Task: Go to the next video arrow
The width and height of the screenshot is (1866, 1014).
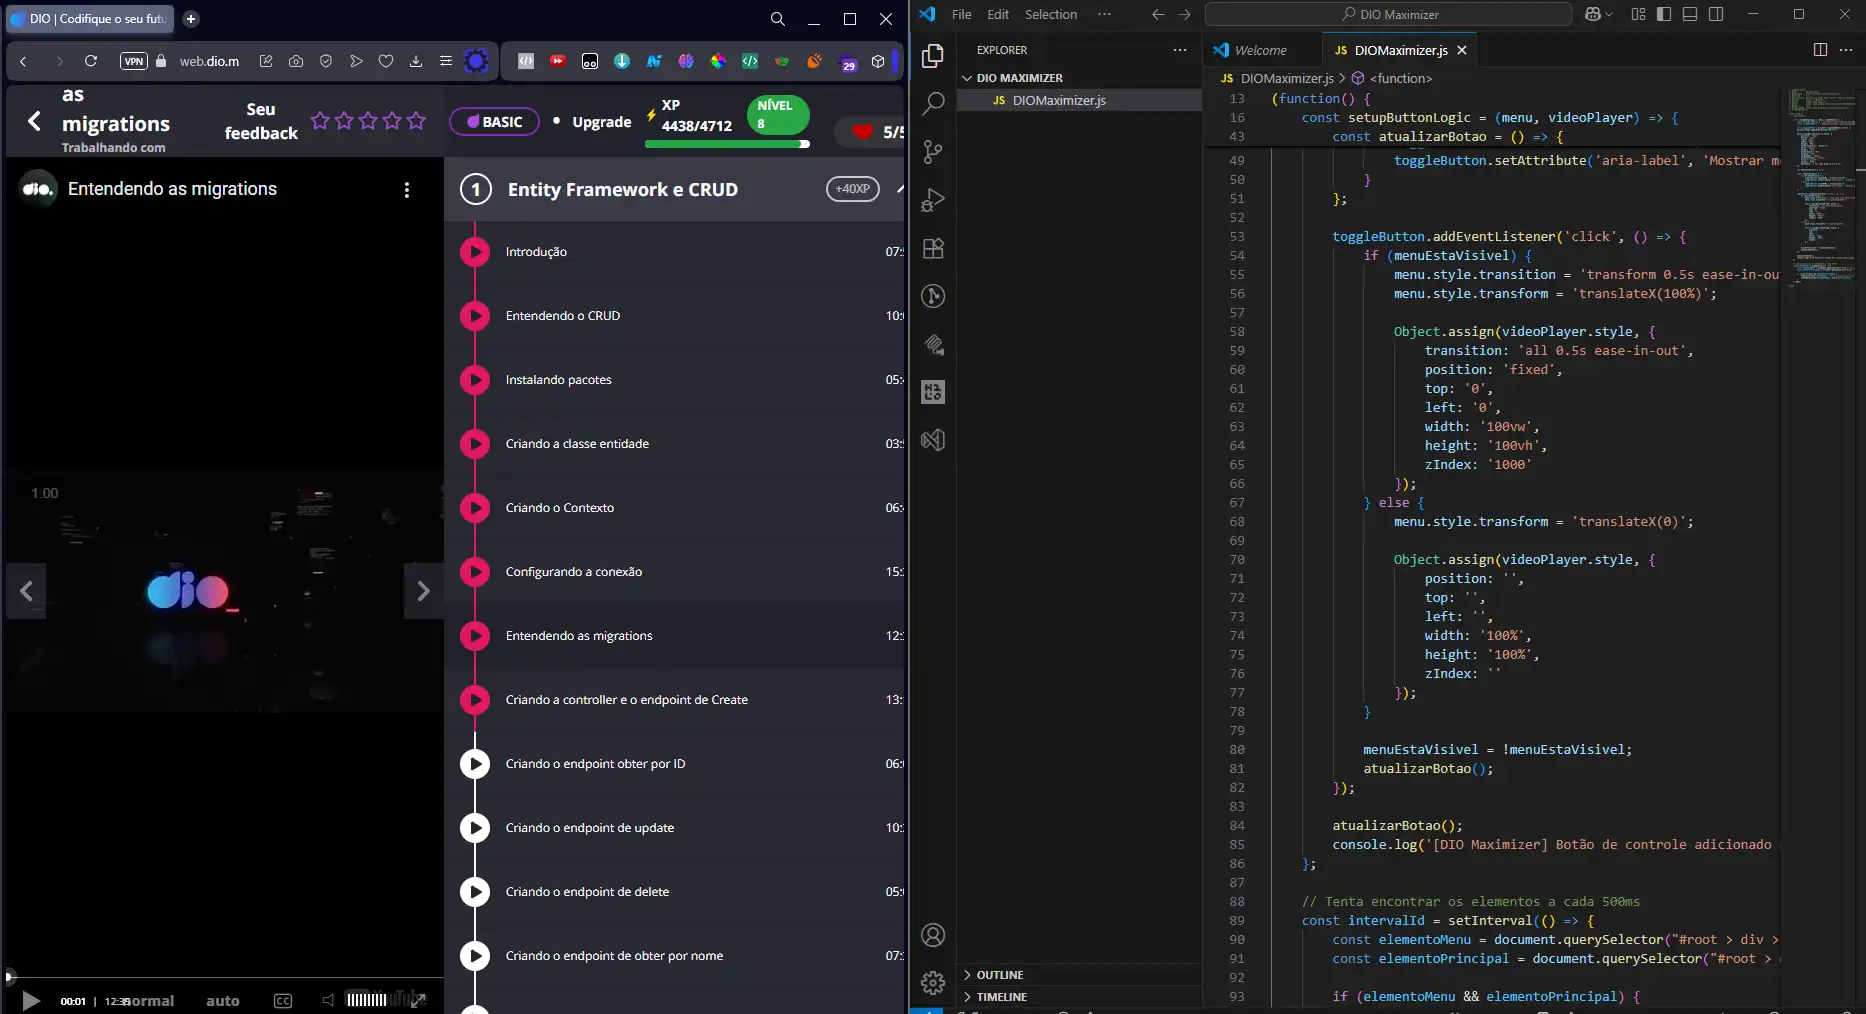Action: [423, 591]
